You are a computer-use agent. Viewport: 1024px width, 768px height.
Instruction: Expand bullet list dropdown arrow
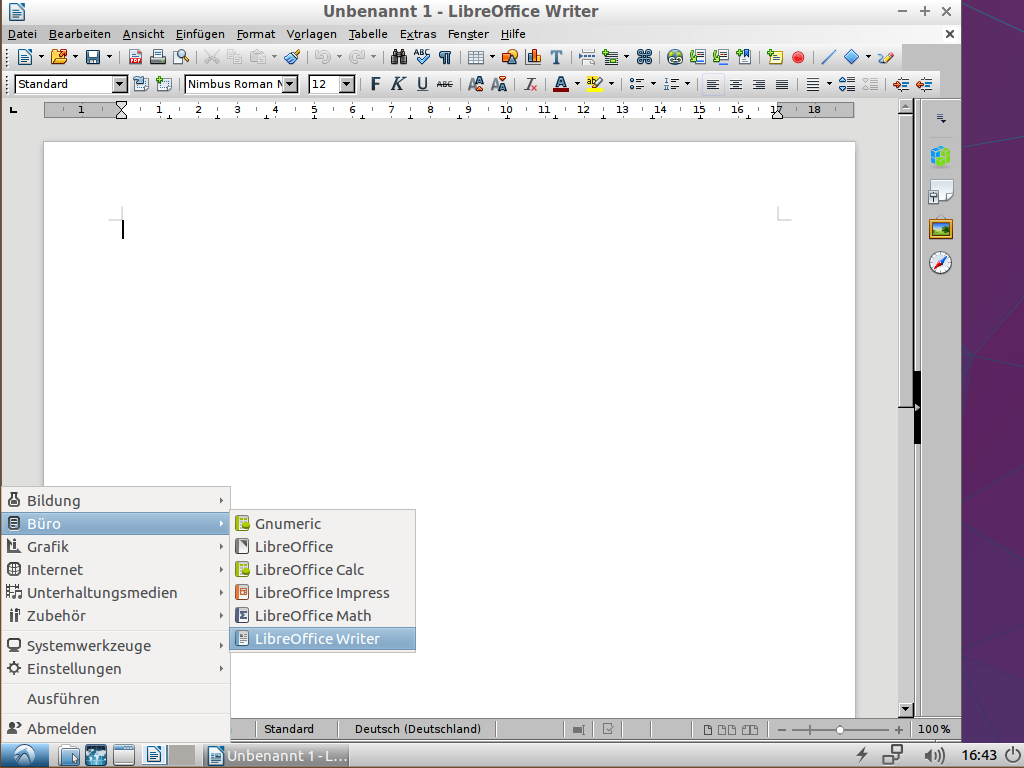tap(652, 84)
